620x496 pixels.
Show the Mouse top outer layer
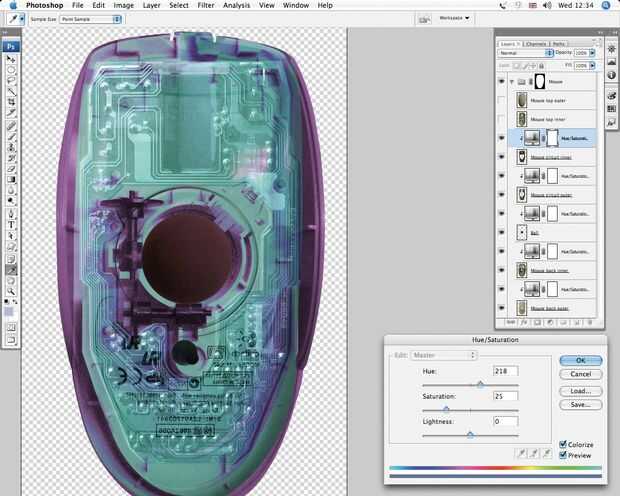(x=501, y=100)
